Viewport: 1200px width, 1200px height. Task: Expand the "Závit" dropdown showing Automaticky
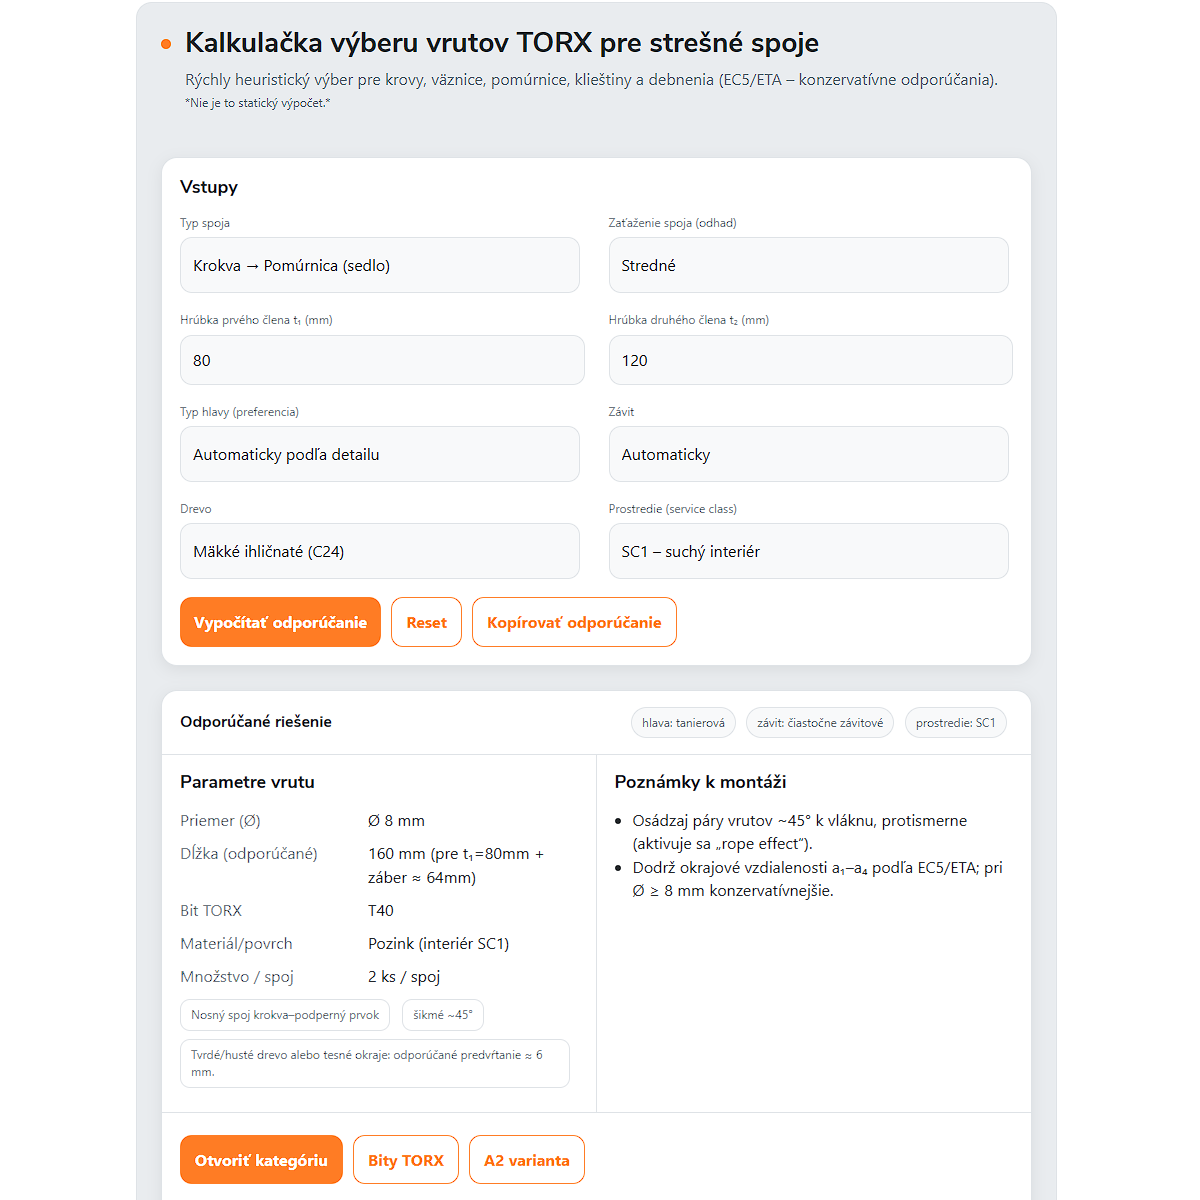808,454
